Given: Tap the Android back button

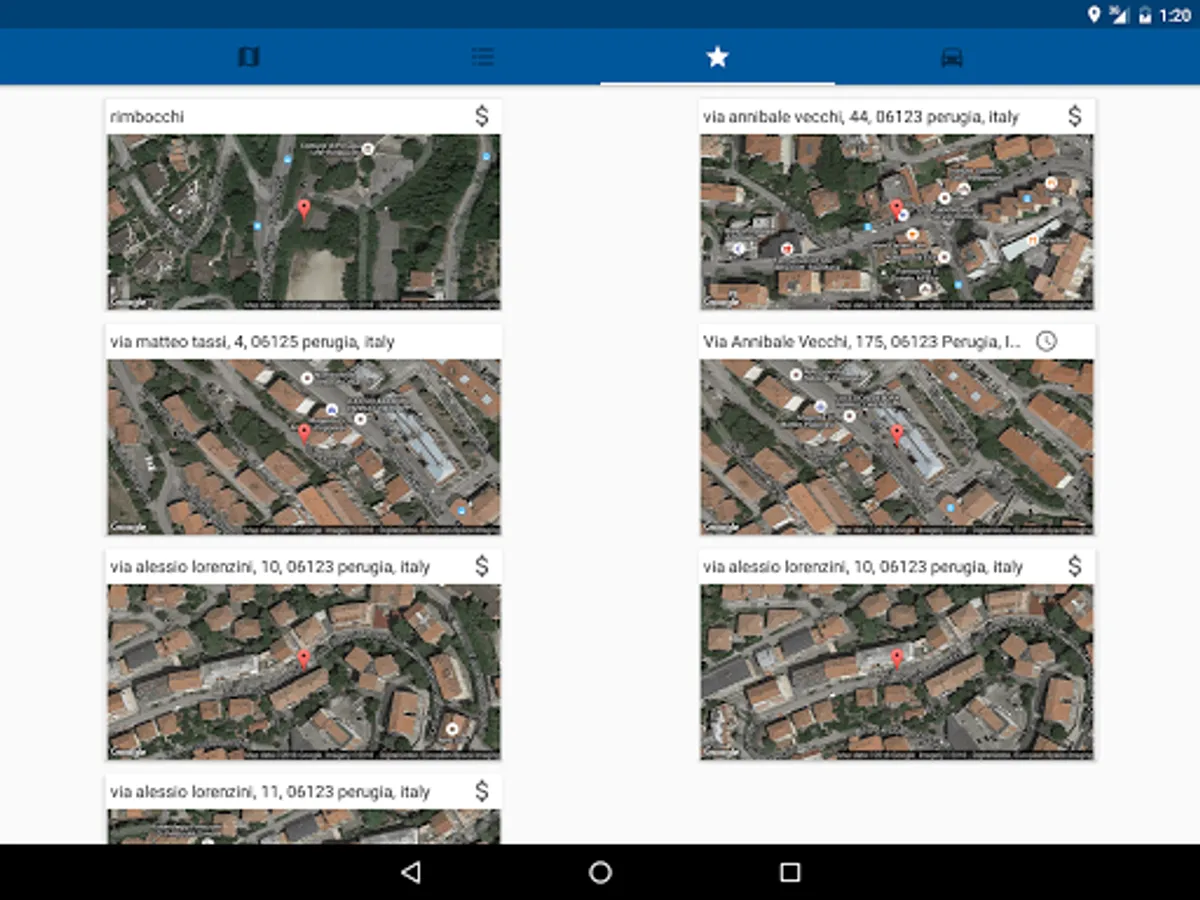Looking at the screenshot, I should (x=410, y=872).
